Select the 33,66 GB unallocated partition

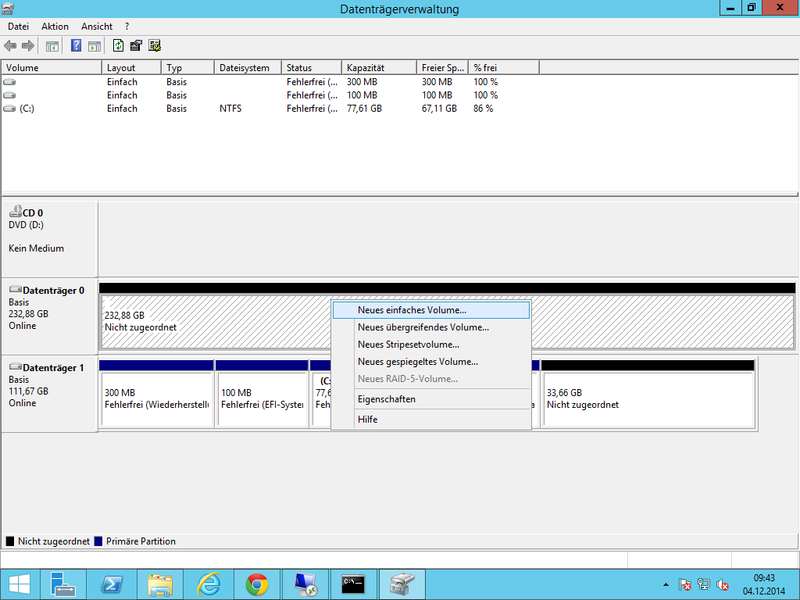647,399
